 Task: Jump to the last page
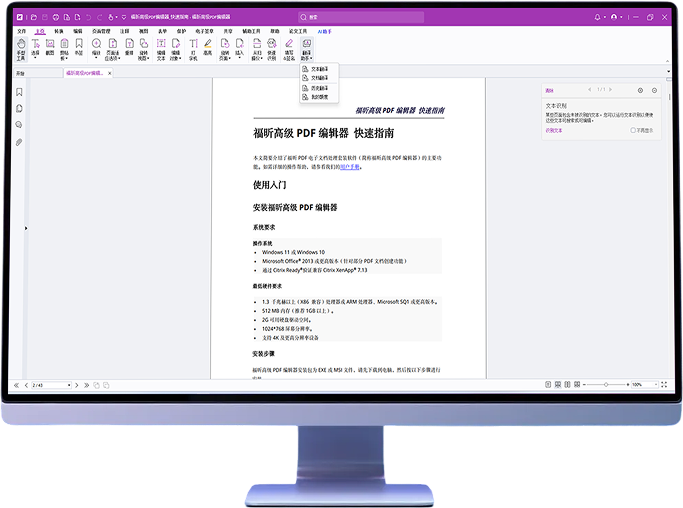[86, 385]
